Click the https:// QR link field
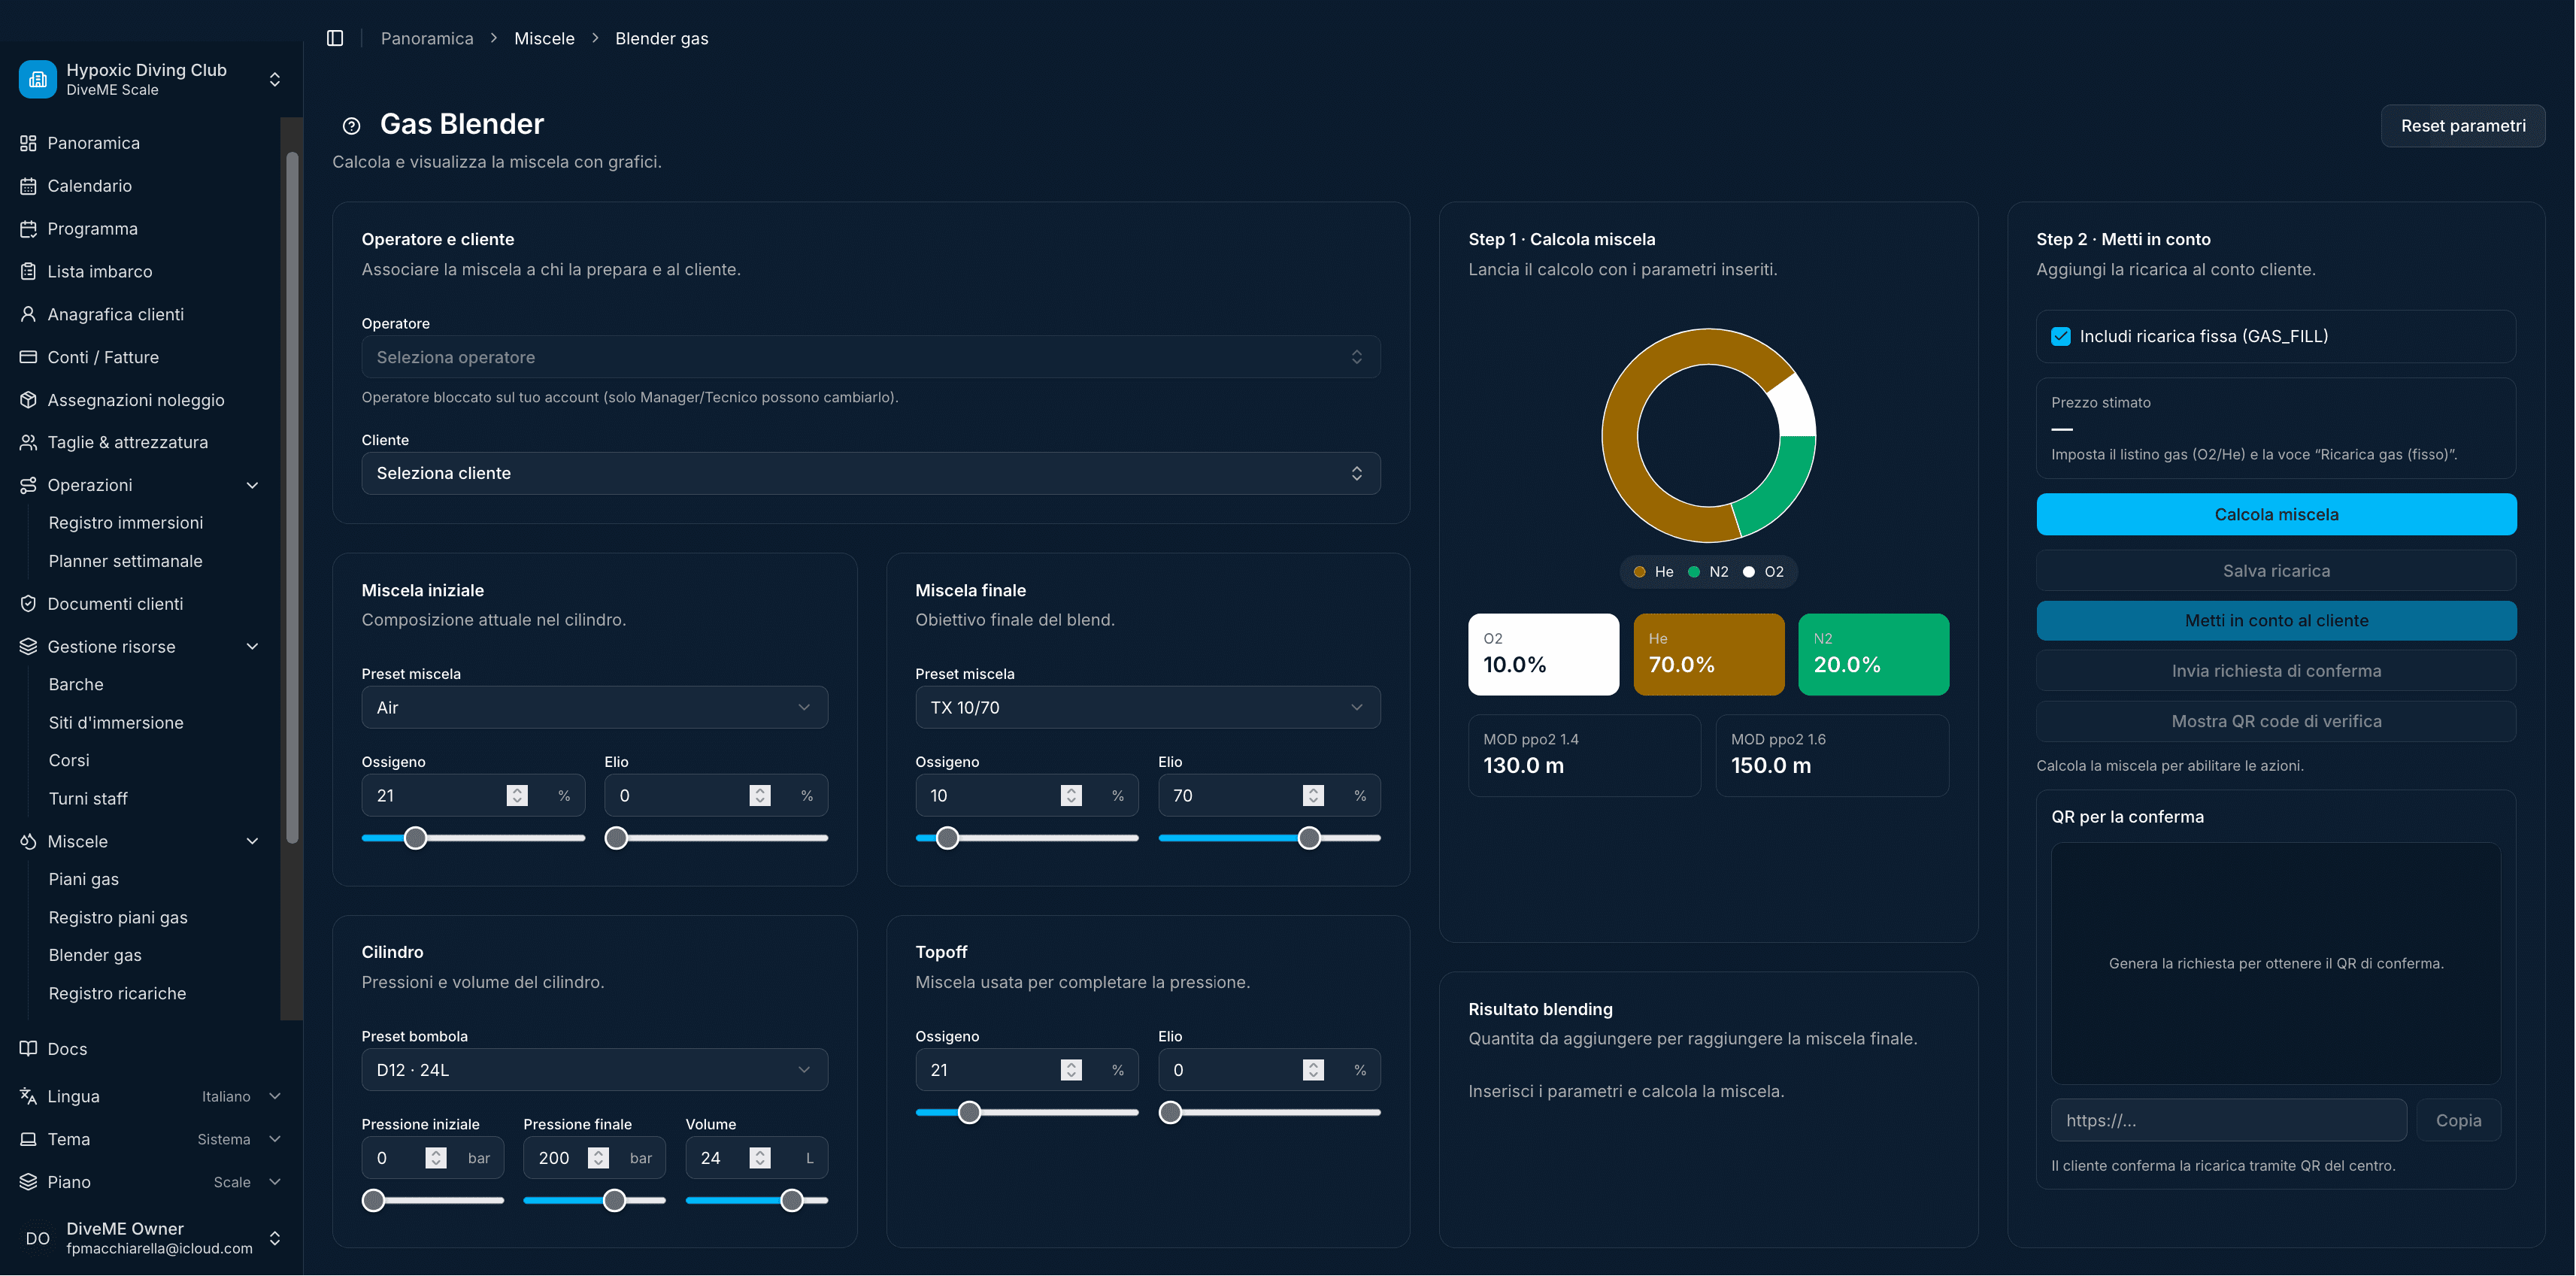This screenshot has width=2576, height=1276. point(2228,1121)
